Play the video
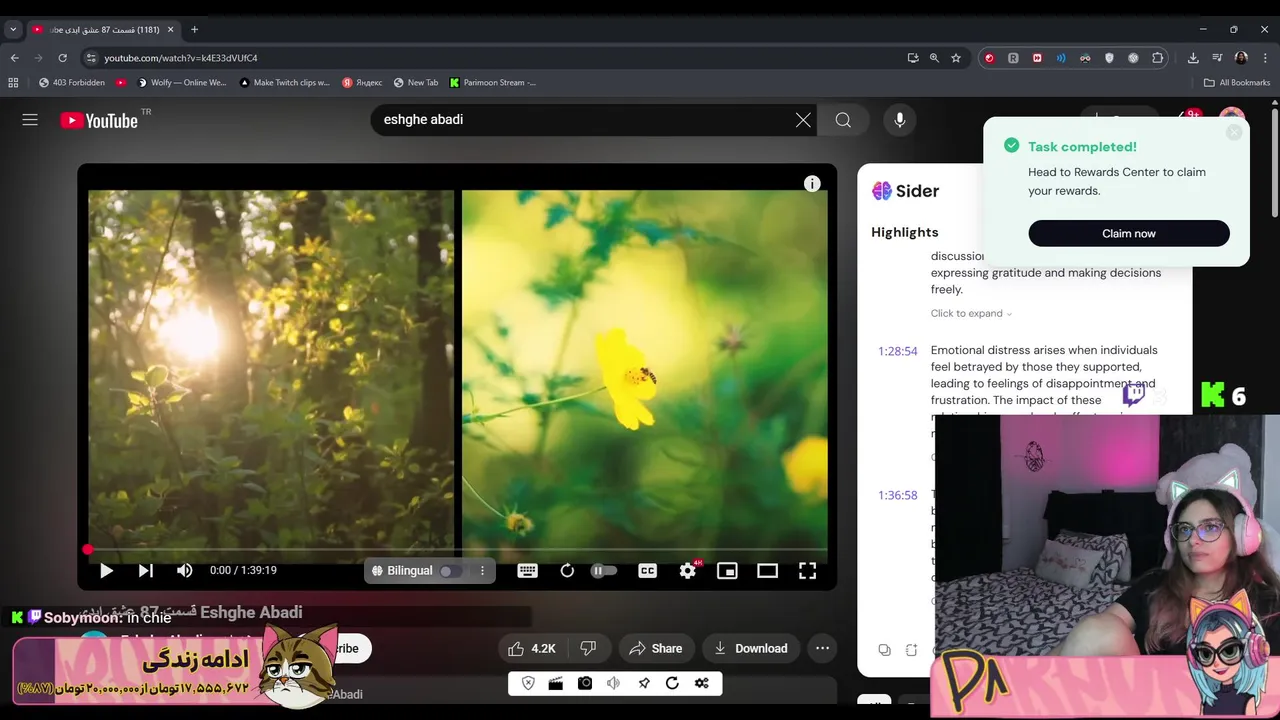This screenshot has width=1280, height=720. (x=106, y=571)
